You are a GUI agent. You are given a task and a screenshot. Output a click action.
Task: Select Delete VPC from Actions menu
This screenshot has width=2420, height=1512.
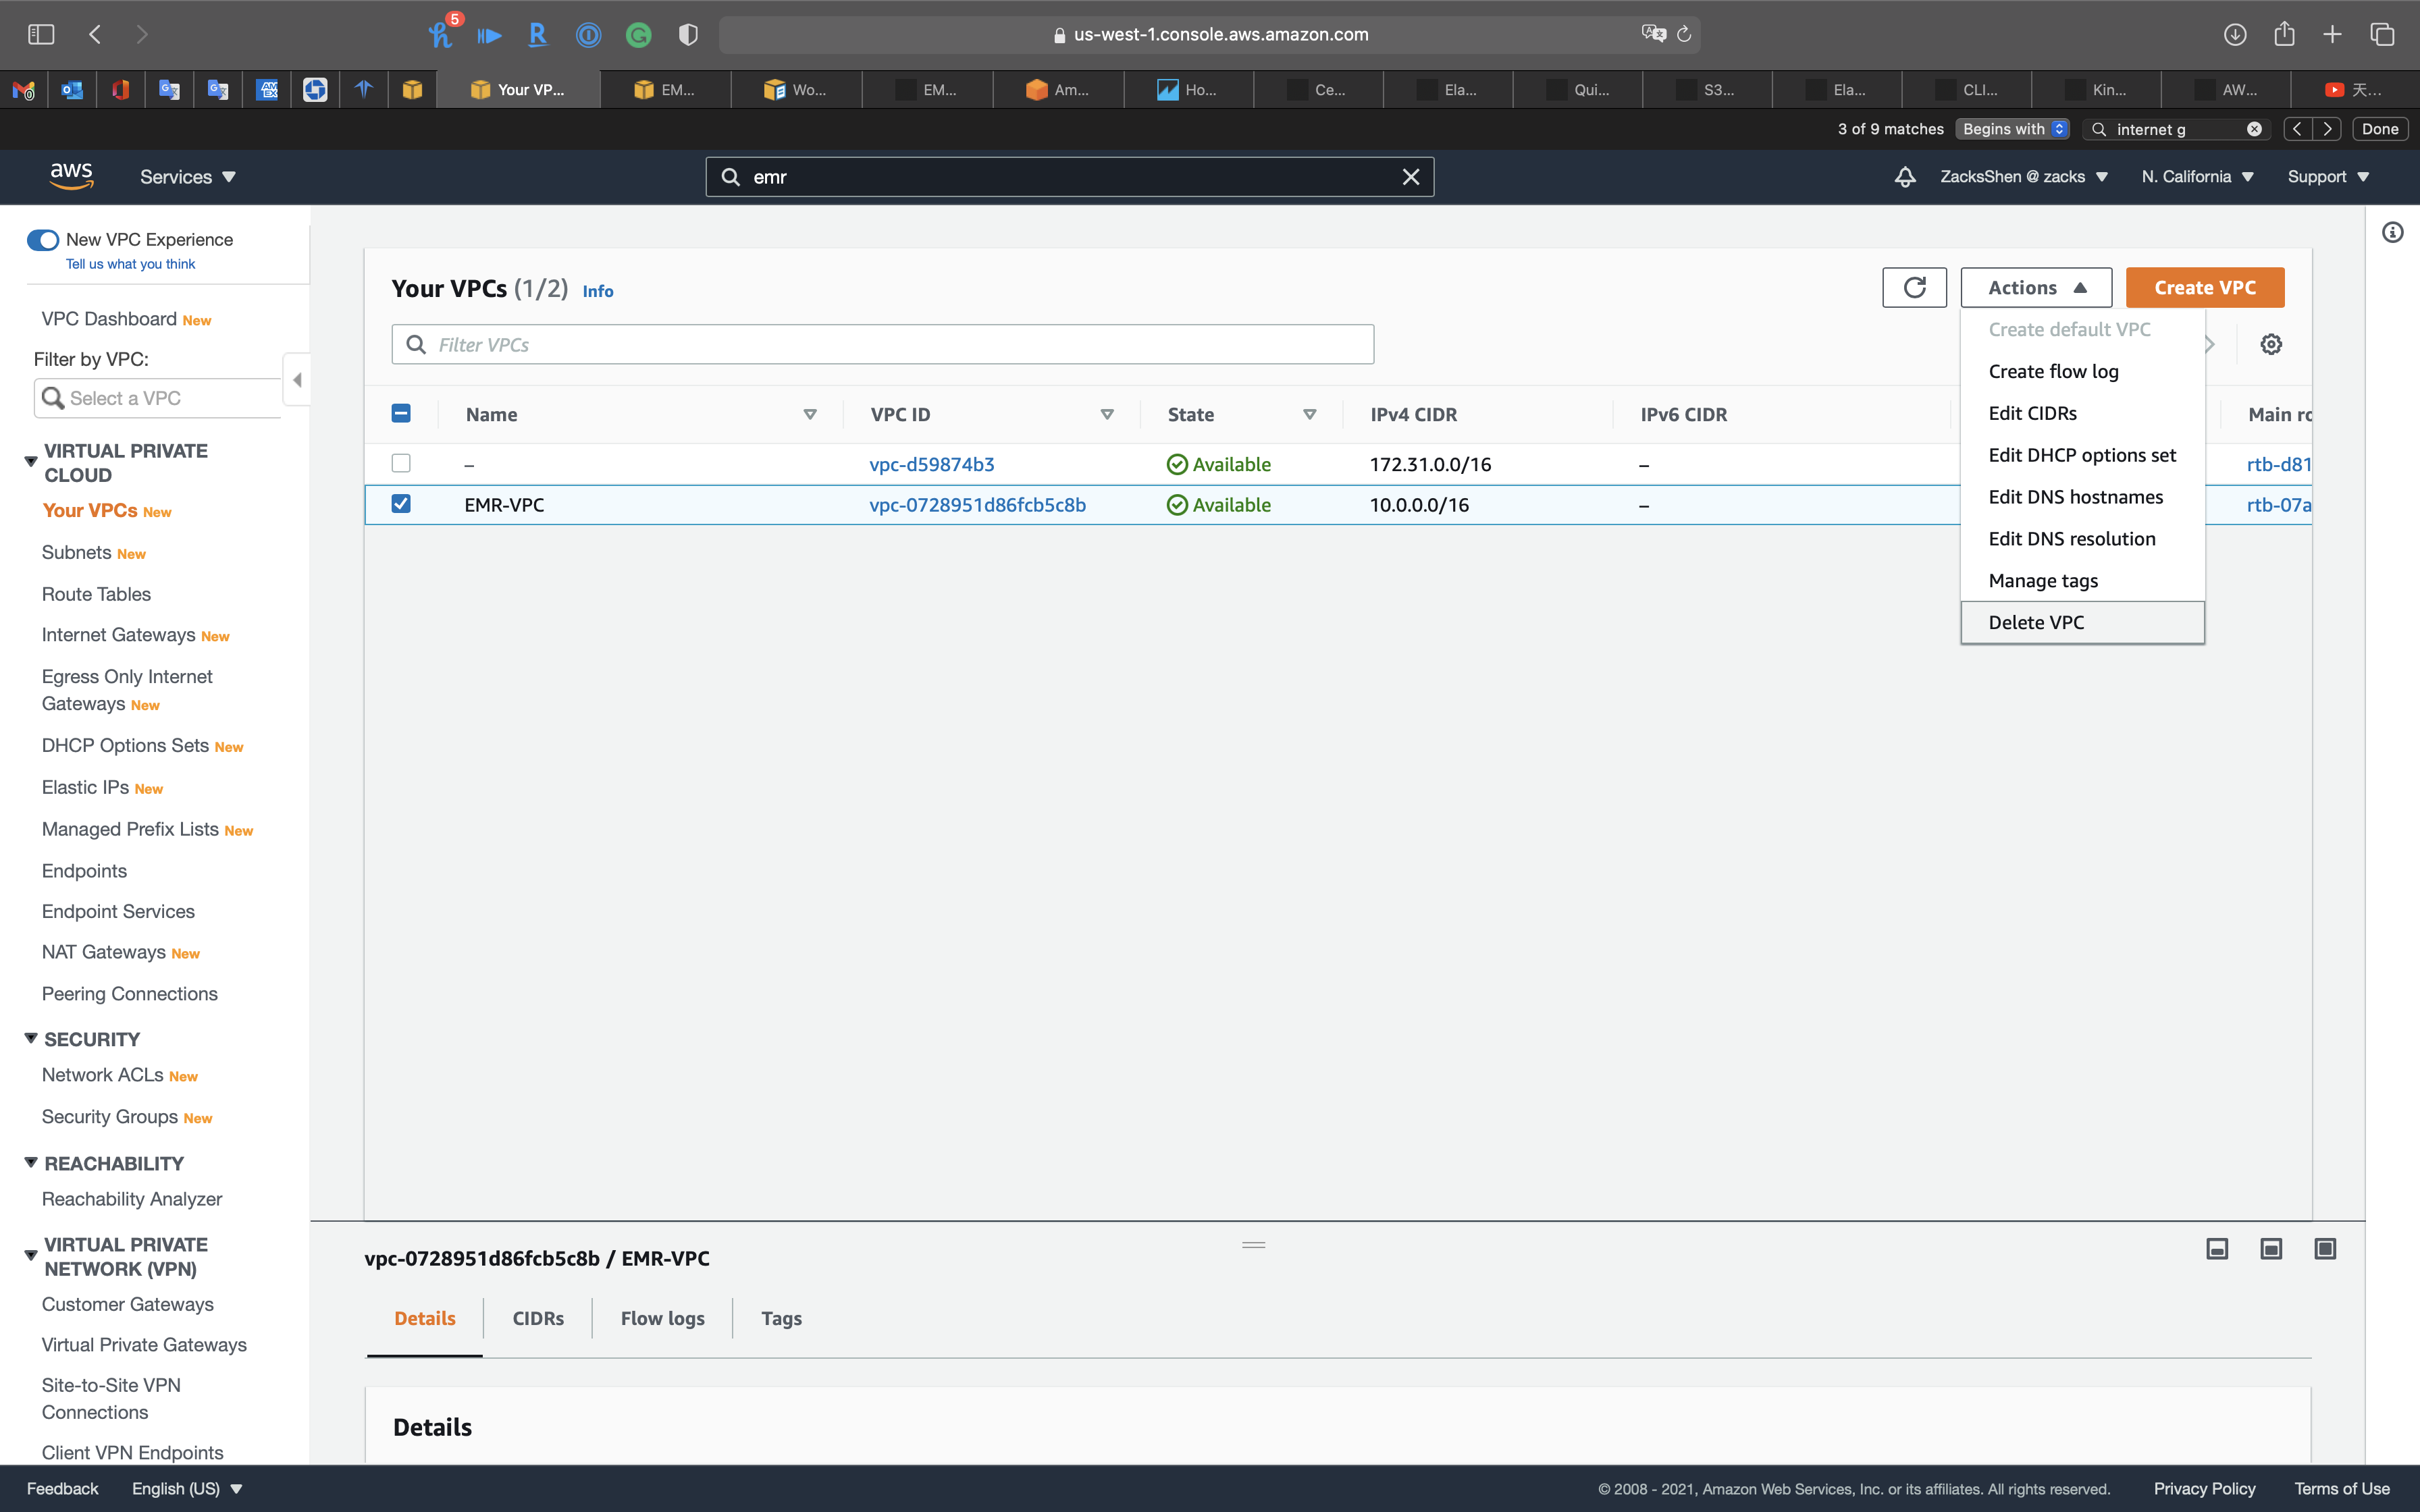(x=2036, y=622)
